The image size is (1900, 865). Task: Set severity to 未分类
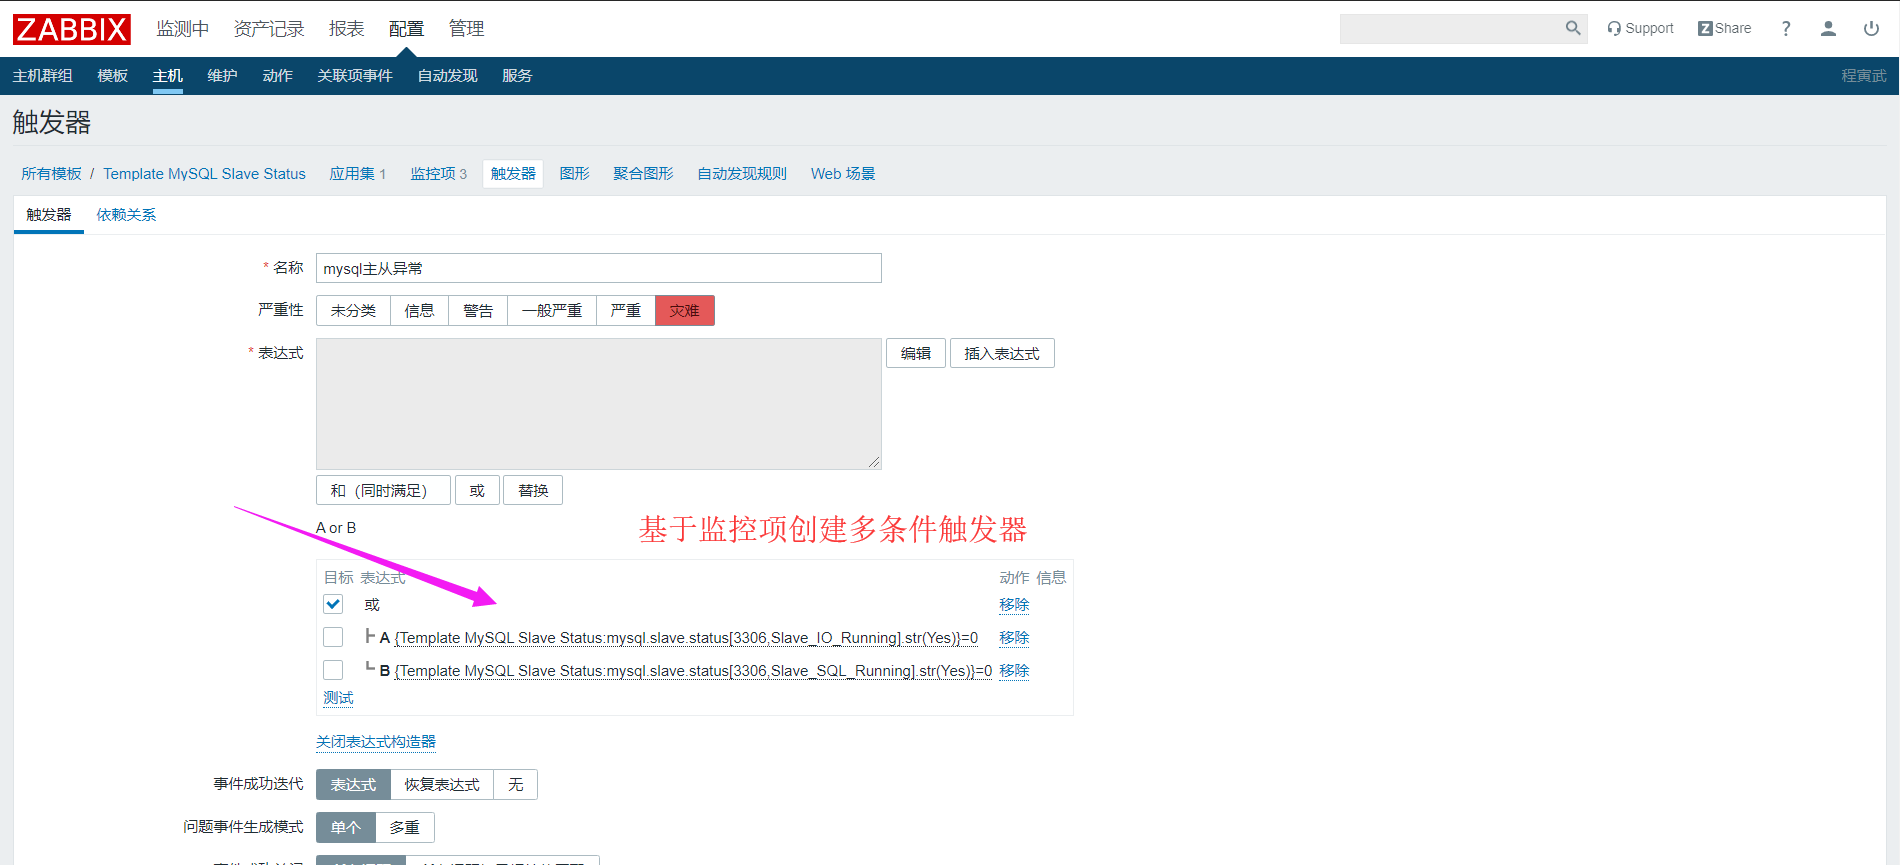pyautogui.click(x=354, y=311)
